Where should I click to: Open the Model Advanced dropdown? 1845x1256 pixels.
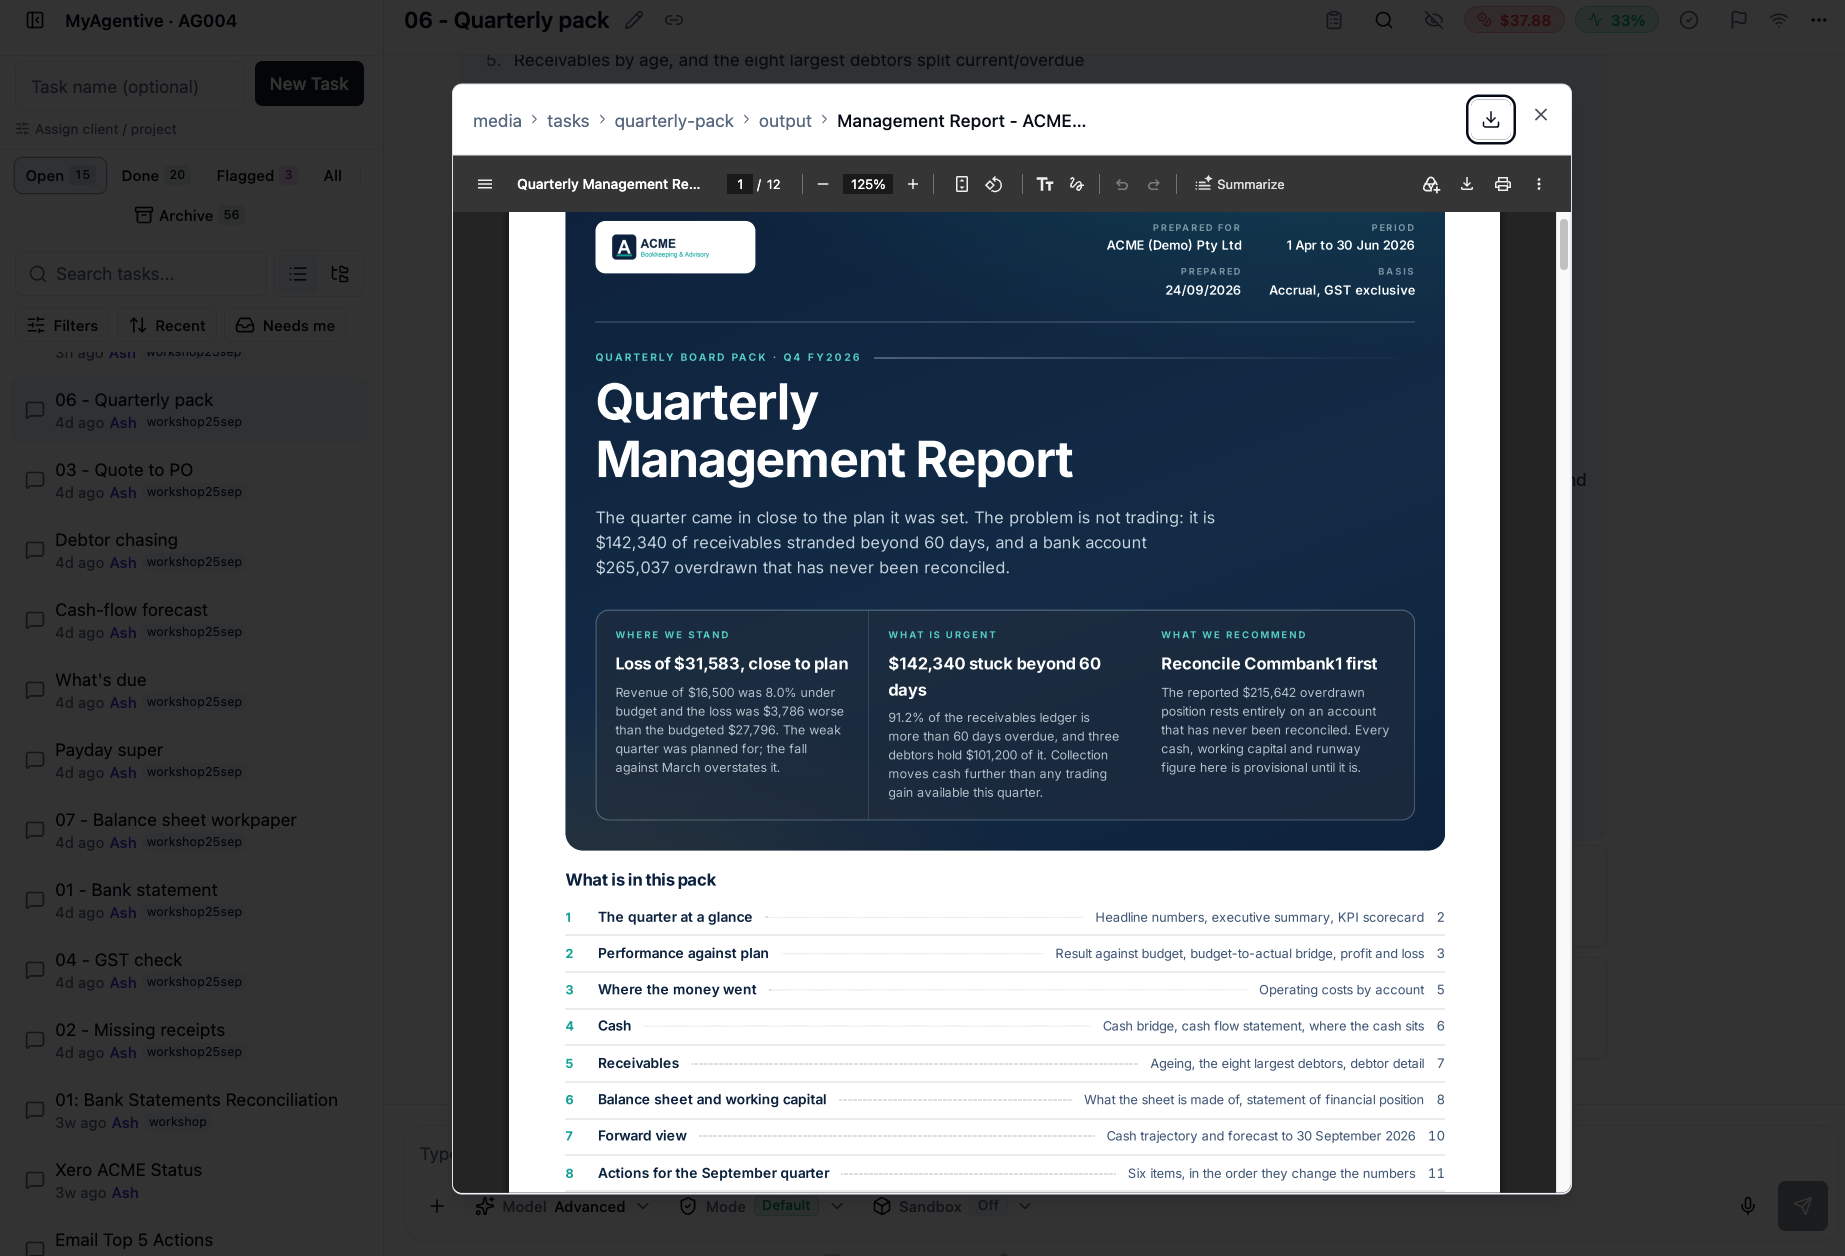[x=563, y=1206]
